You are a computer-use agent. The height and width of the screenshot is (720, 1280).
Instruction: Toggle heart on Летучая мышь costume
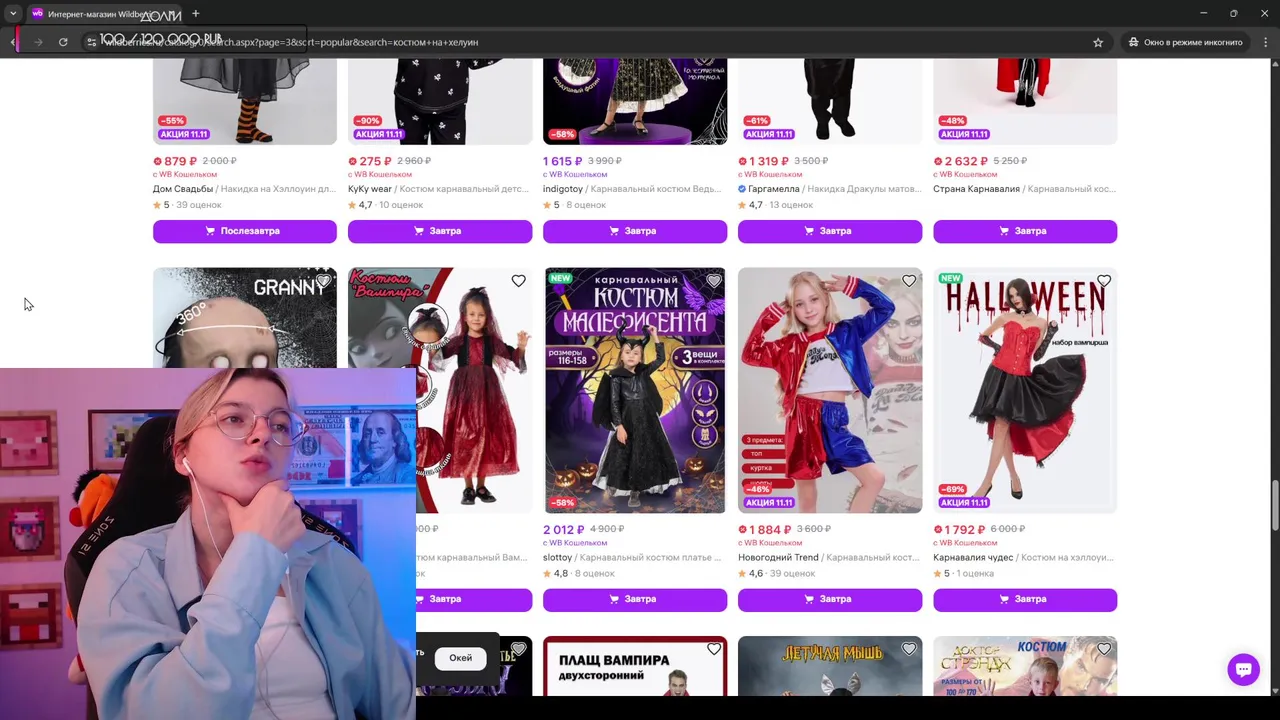908,649
